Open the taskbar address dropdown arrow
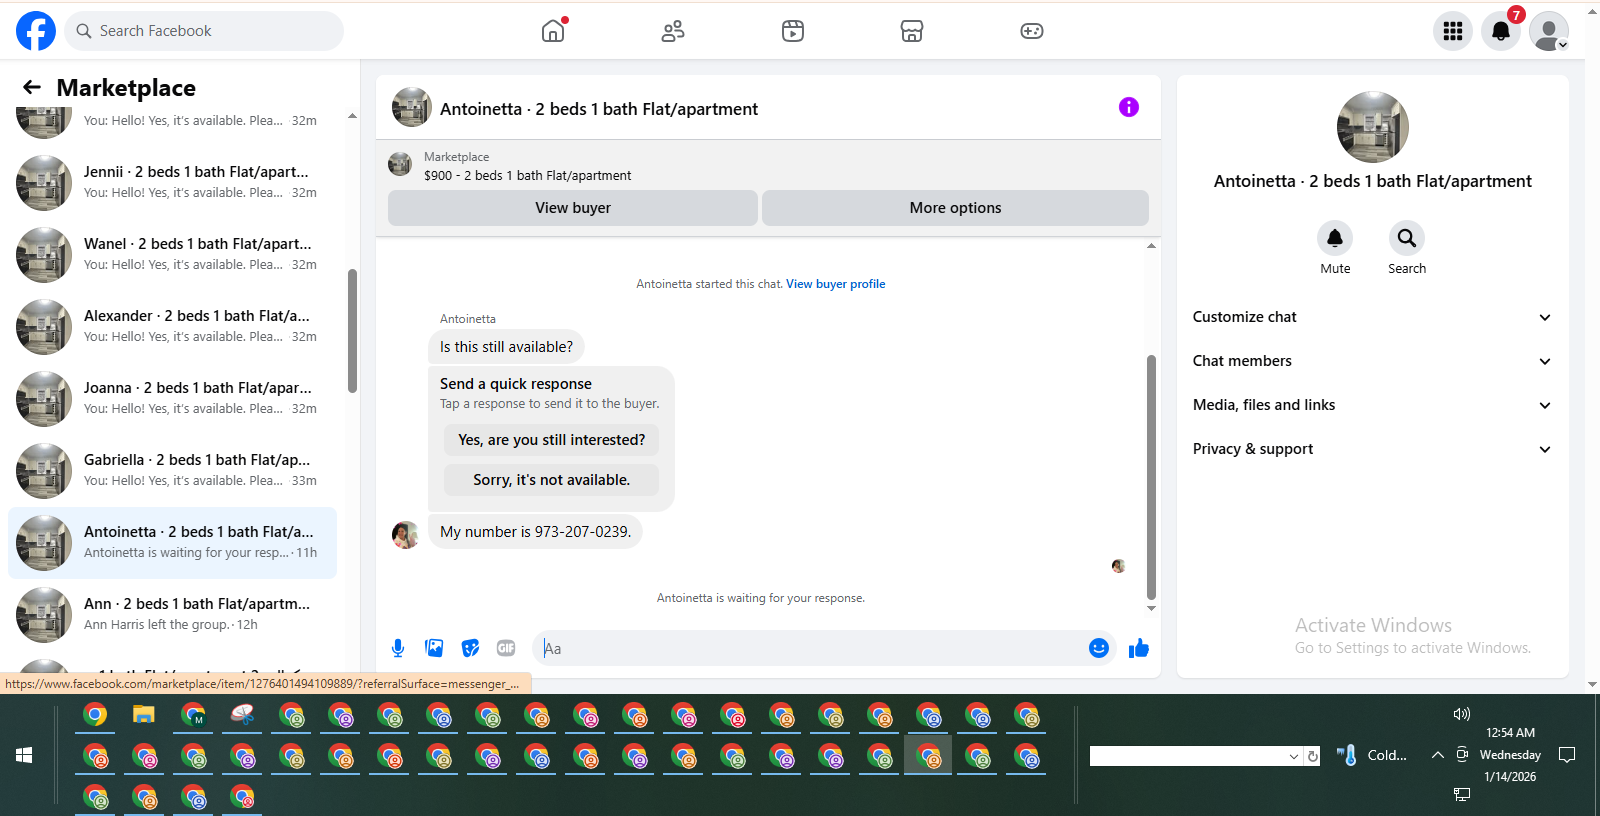 [x=1294, y=757]
